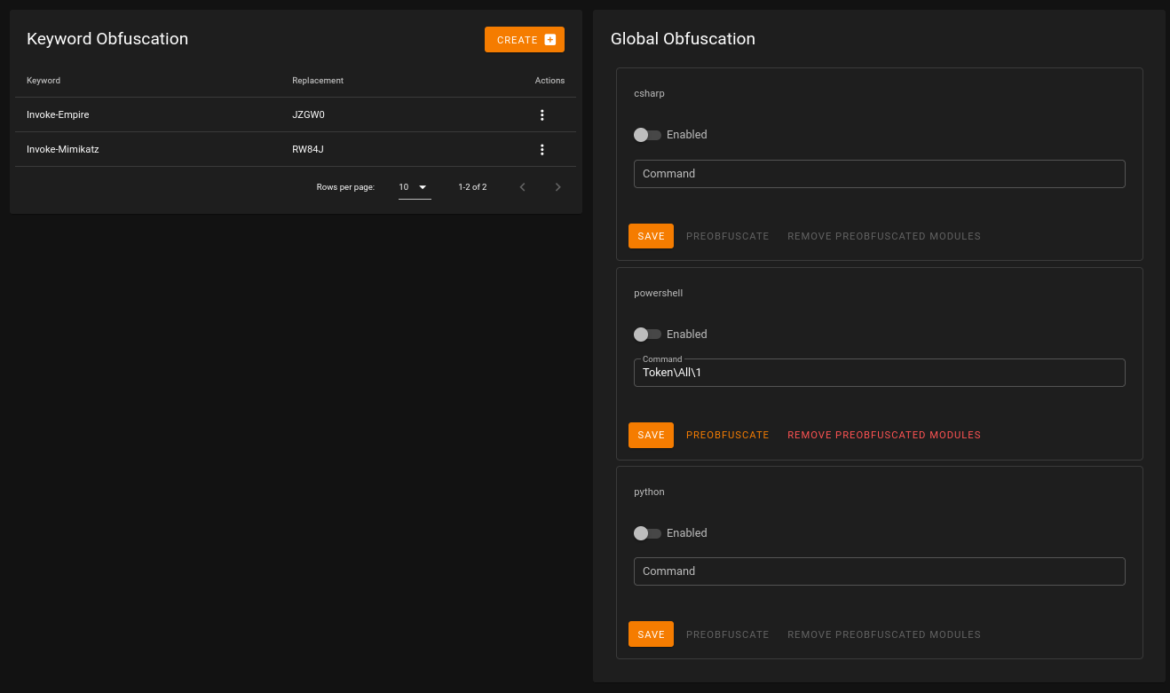Save the powershell obfuscation settings
The height and width of the screenshot is (693, 1170).
click(651, 435)
